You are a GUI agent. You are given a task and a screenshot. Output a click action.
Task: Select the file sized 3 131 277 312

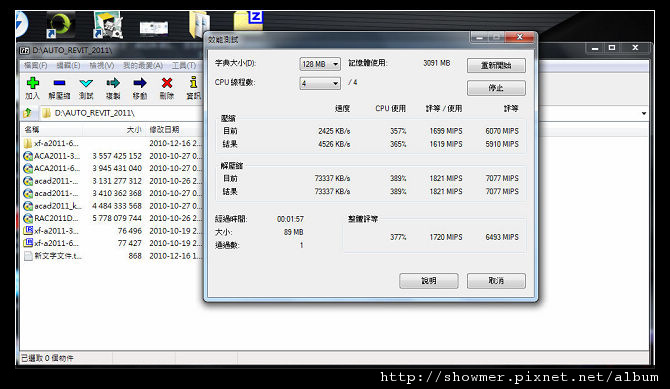click(x=117, y=181)
